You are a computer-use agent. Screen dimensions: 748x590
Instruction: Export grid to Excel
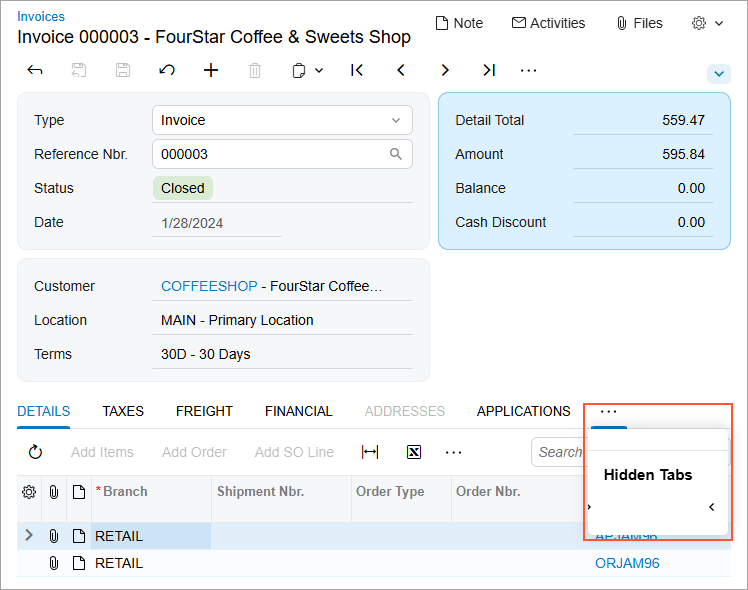click(414, 452)
